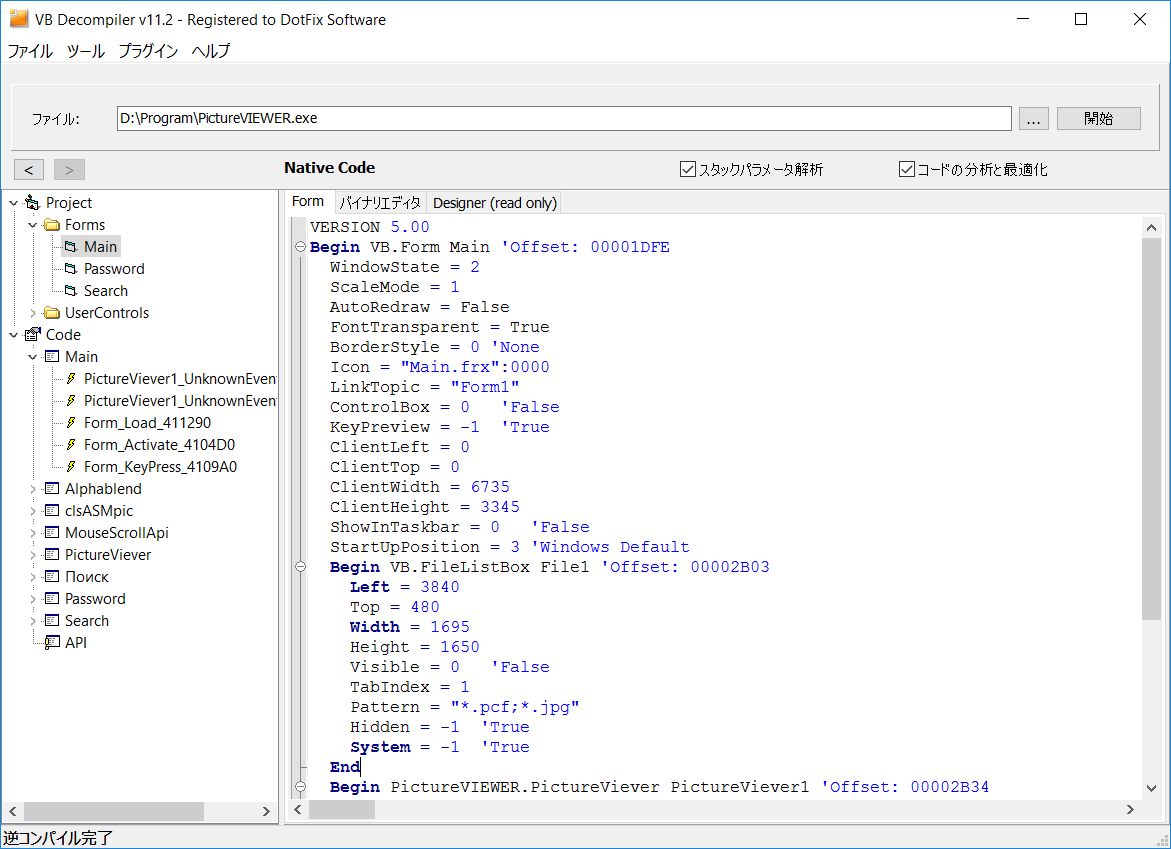The height and width of the screenshot is (849, 1171).
Task: Expand the MouseScrollApi module node
Action: click(x=33, y=533)
